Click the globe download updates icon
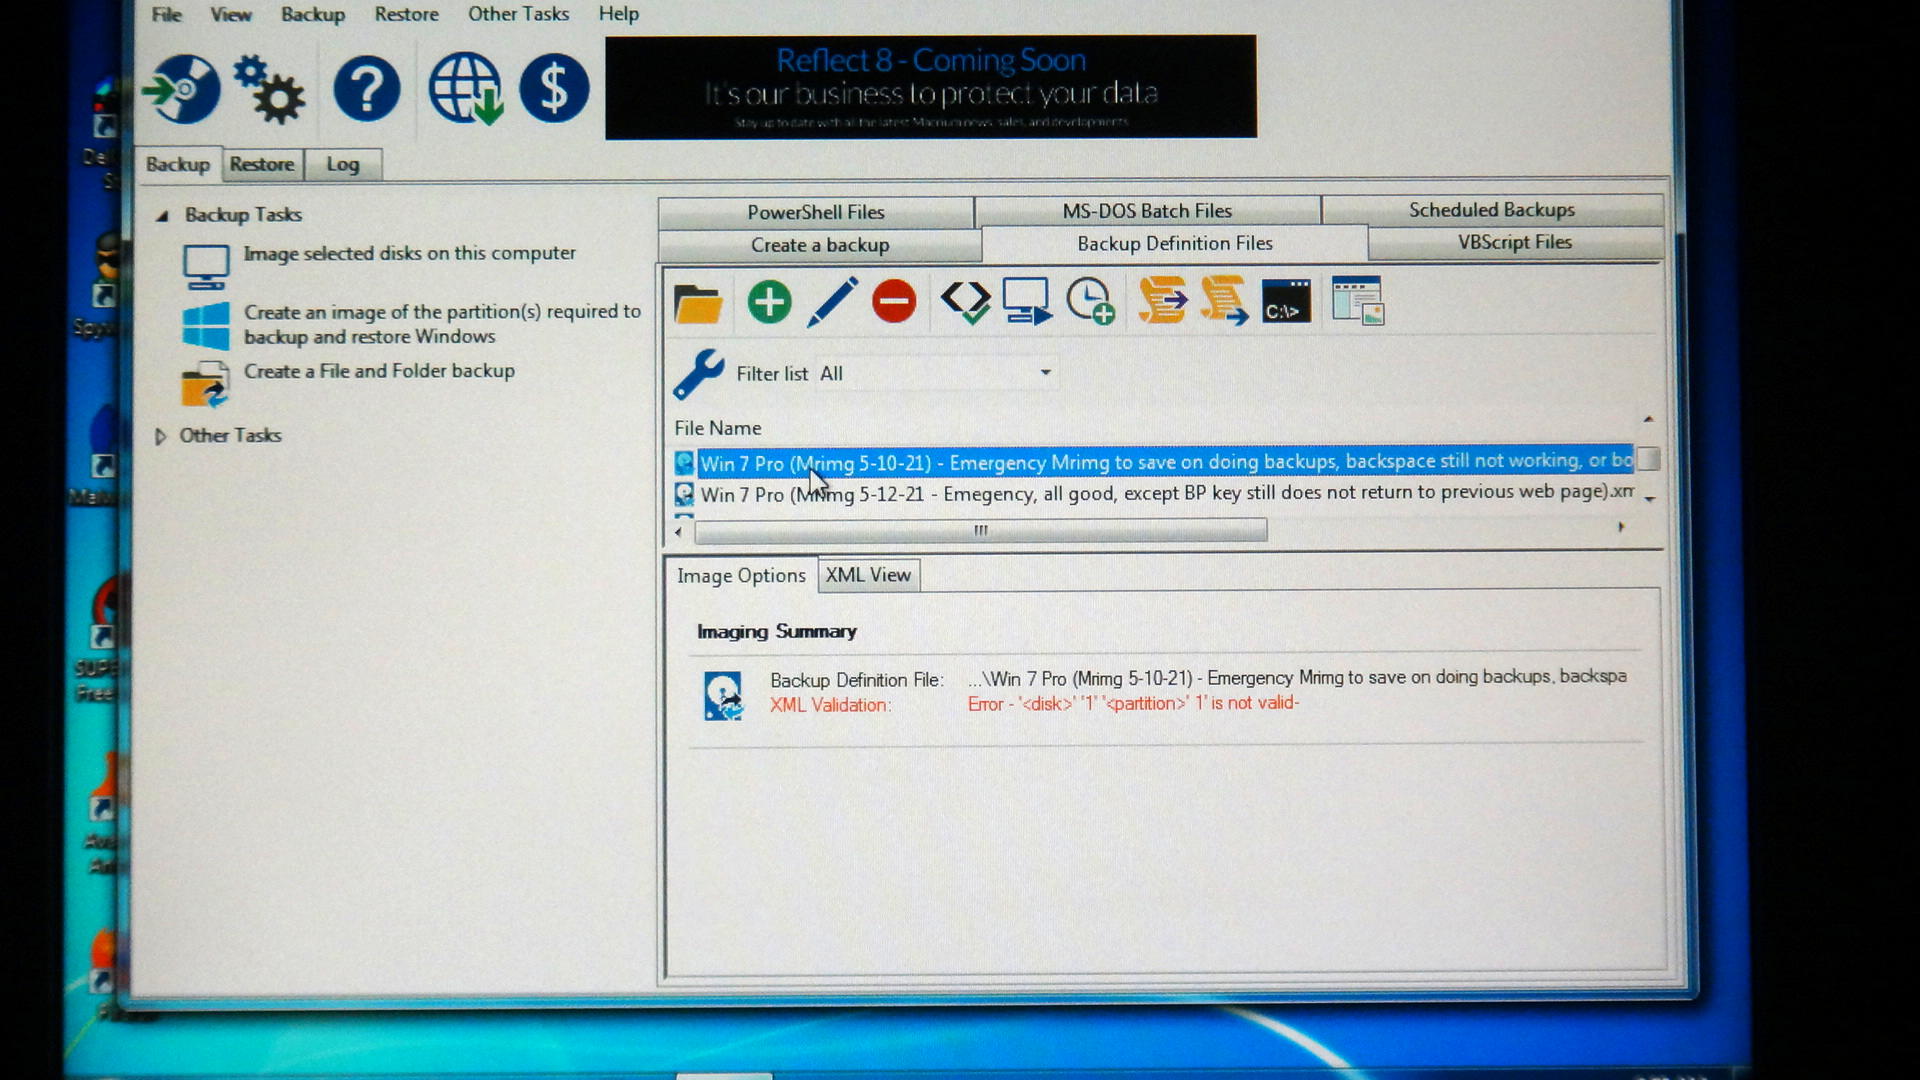 tap(465, 89)
